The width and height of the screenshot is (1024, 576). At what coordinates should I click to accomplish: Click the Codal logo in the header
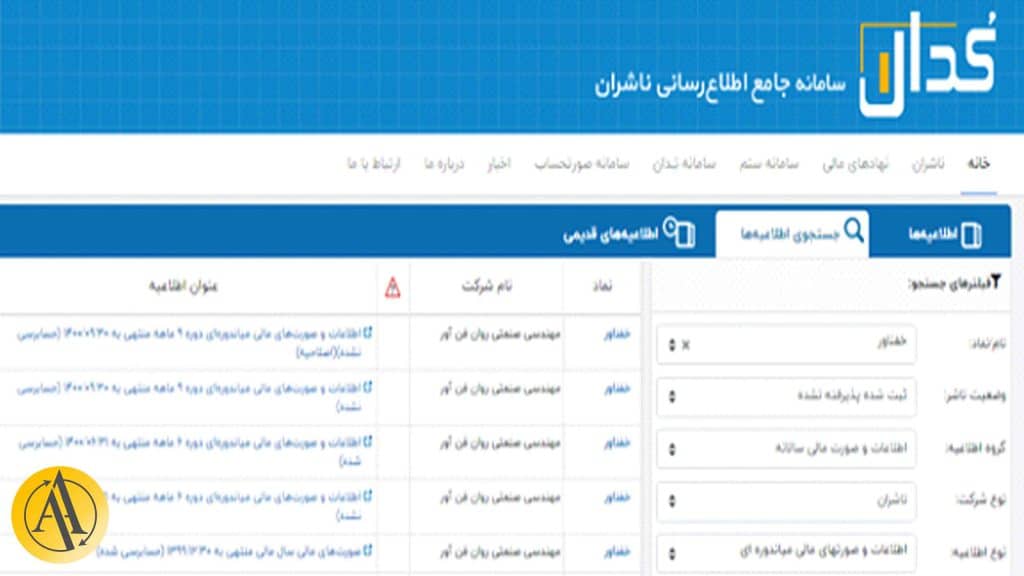pyautogui.click(x=929, y=64)
